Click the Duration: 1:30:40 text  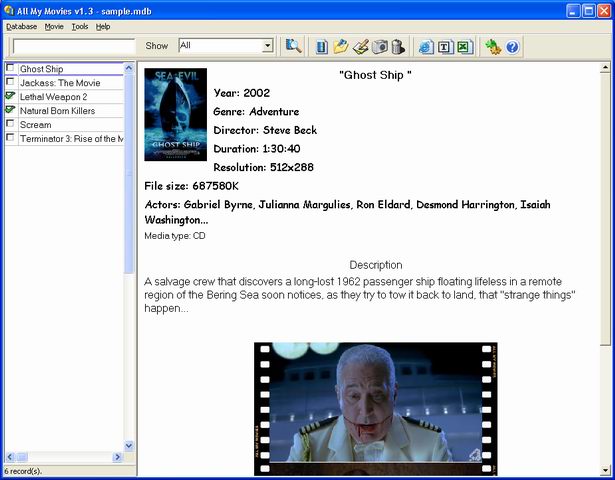(257, 149)
